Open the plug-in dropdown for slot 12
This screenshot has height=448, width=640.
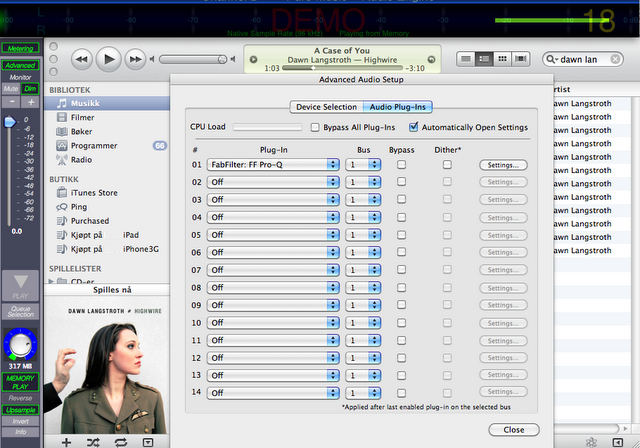tap(273, 358)
